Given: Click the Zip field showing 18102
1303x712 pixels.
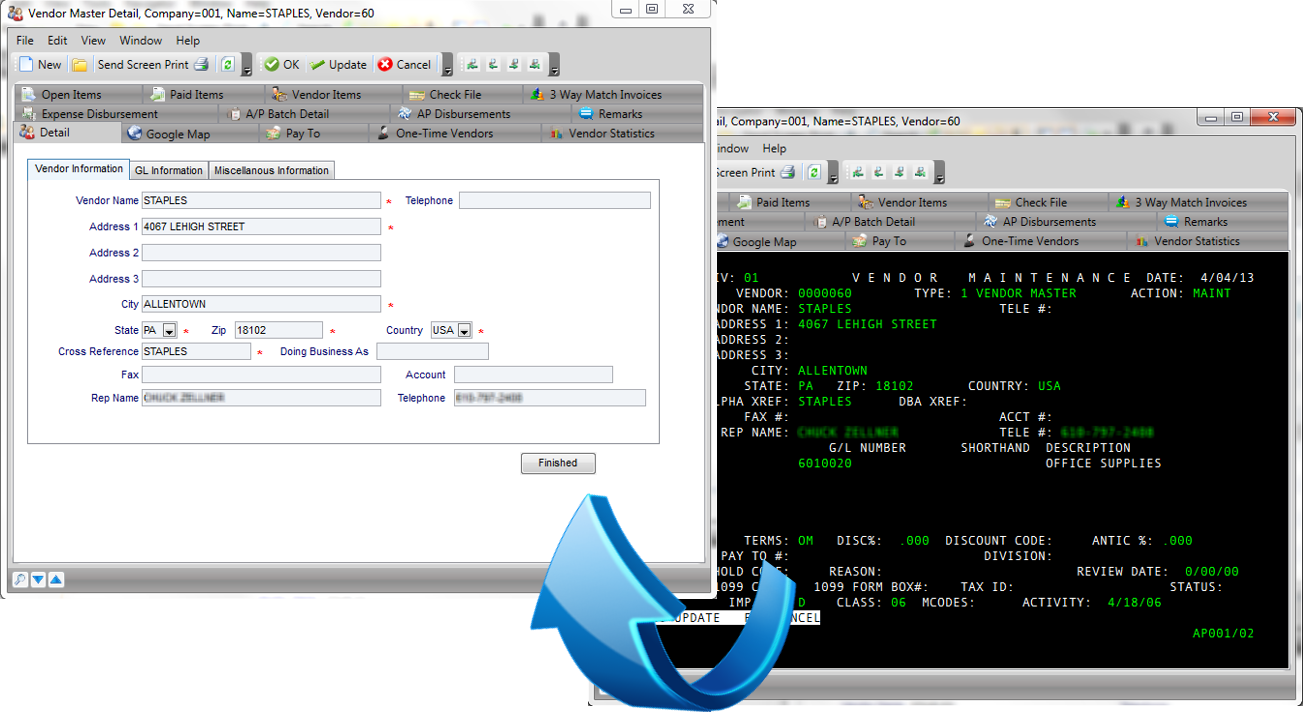Looking at the screenshot, I should pyautogui.click(x=279, y=330).
